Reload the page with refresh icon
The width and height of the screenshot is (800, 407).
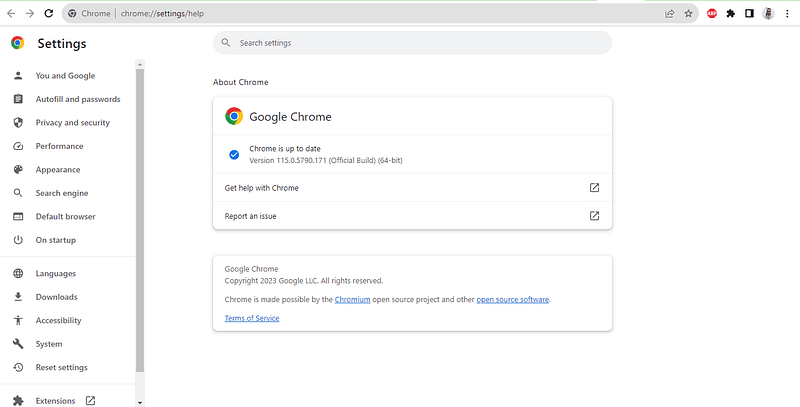click(x=48, y=14)
